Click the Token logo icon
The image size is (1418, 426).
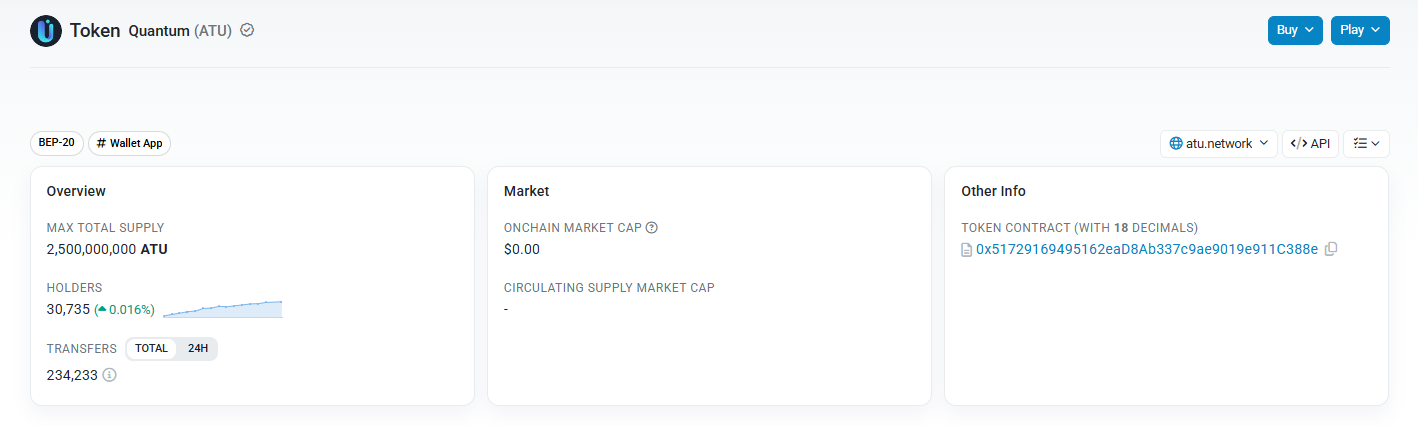(46, 31)
